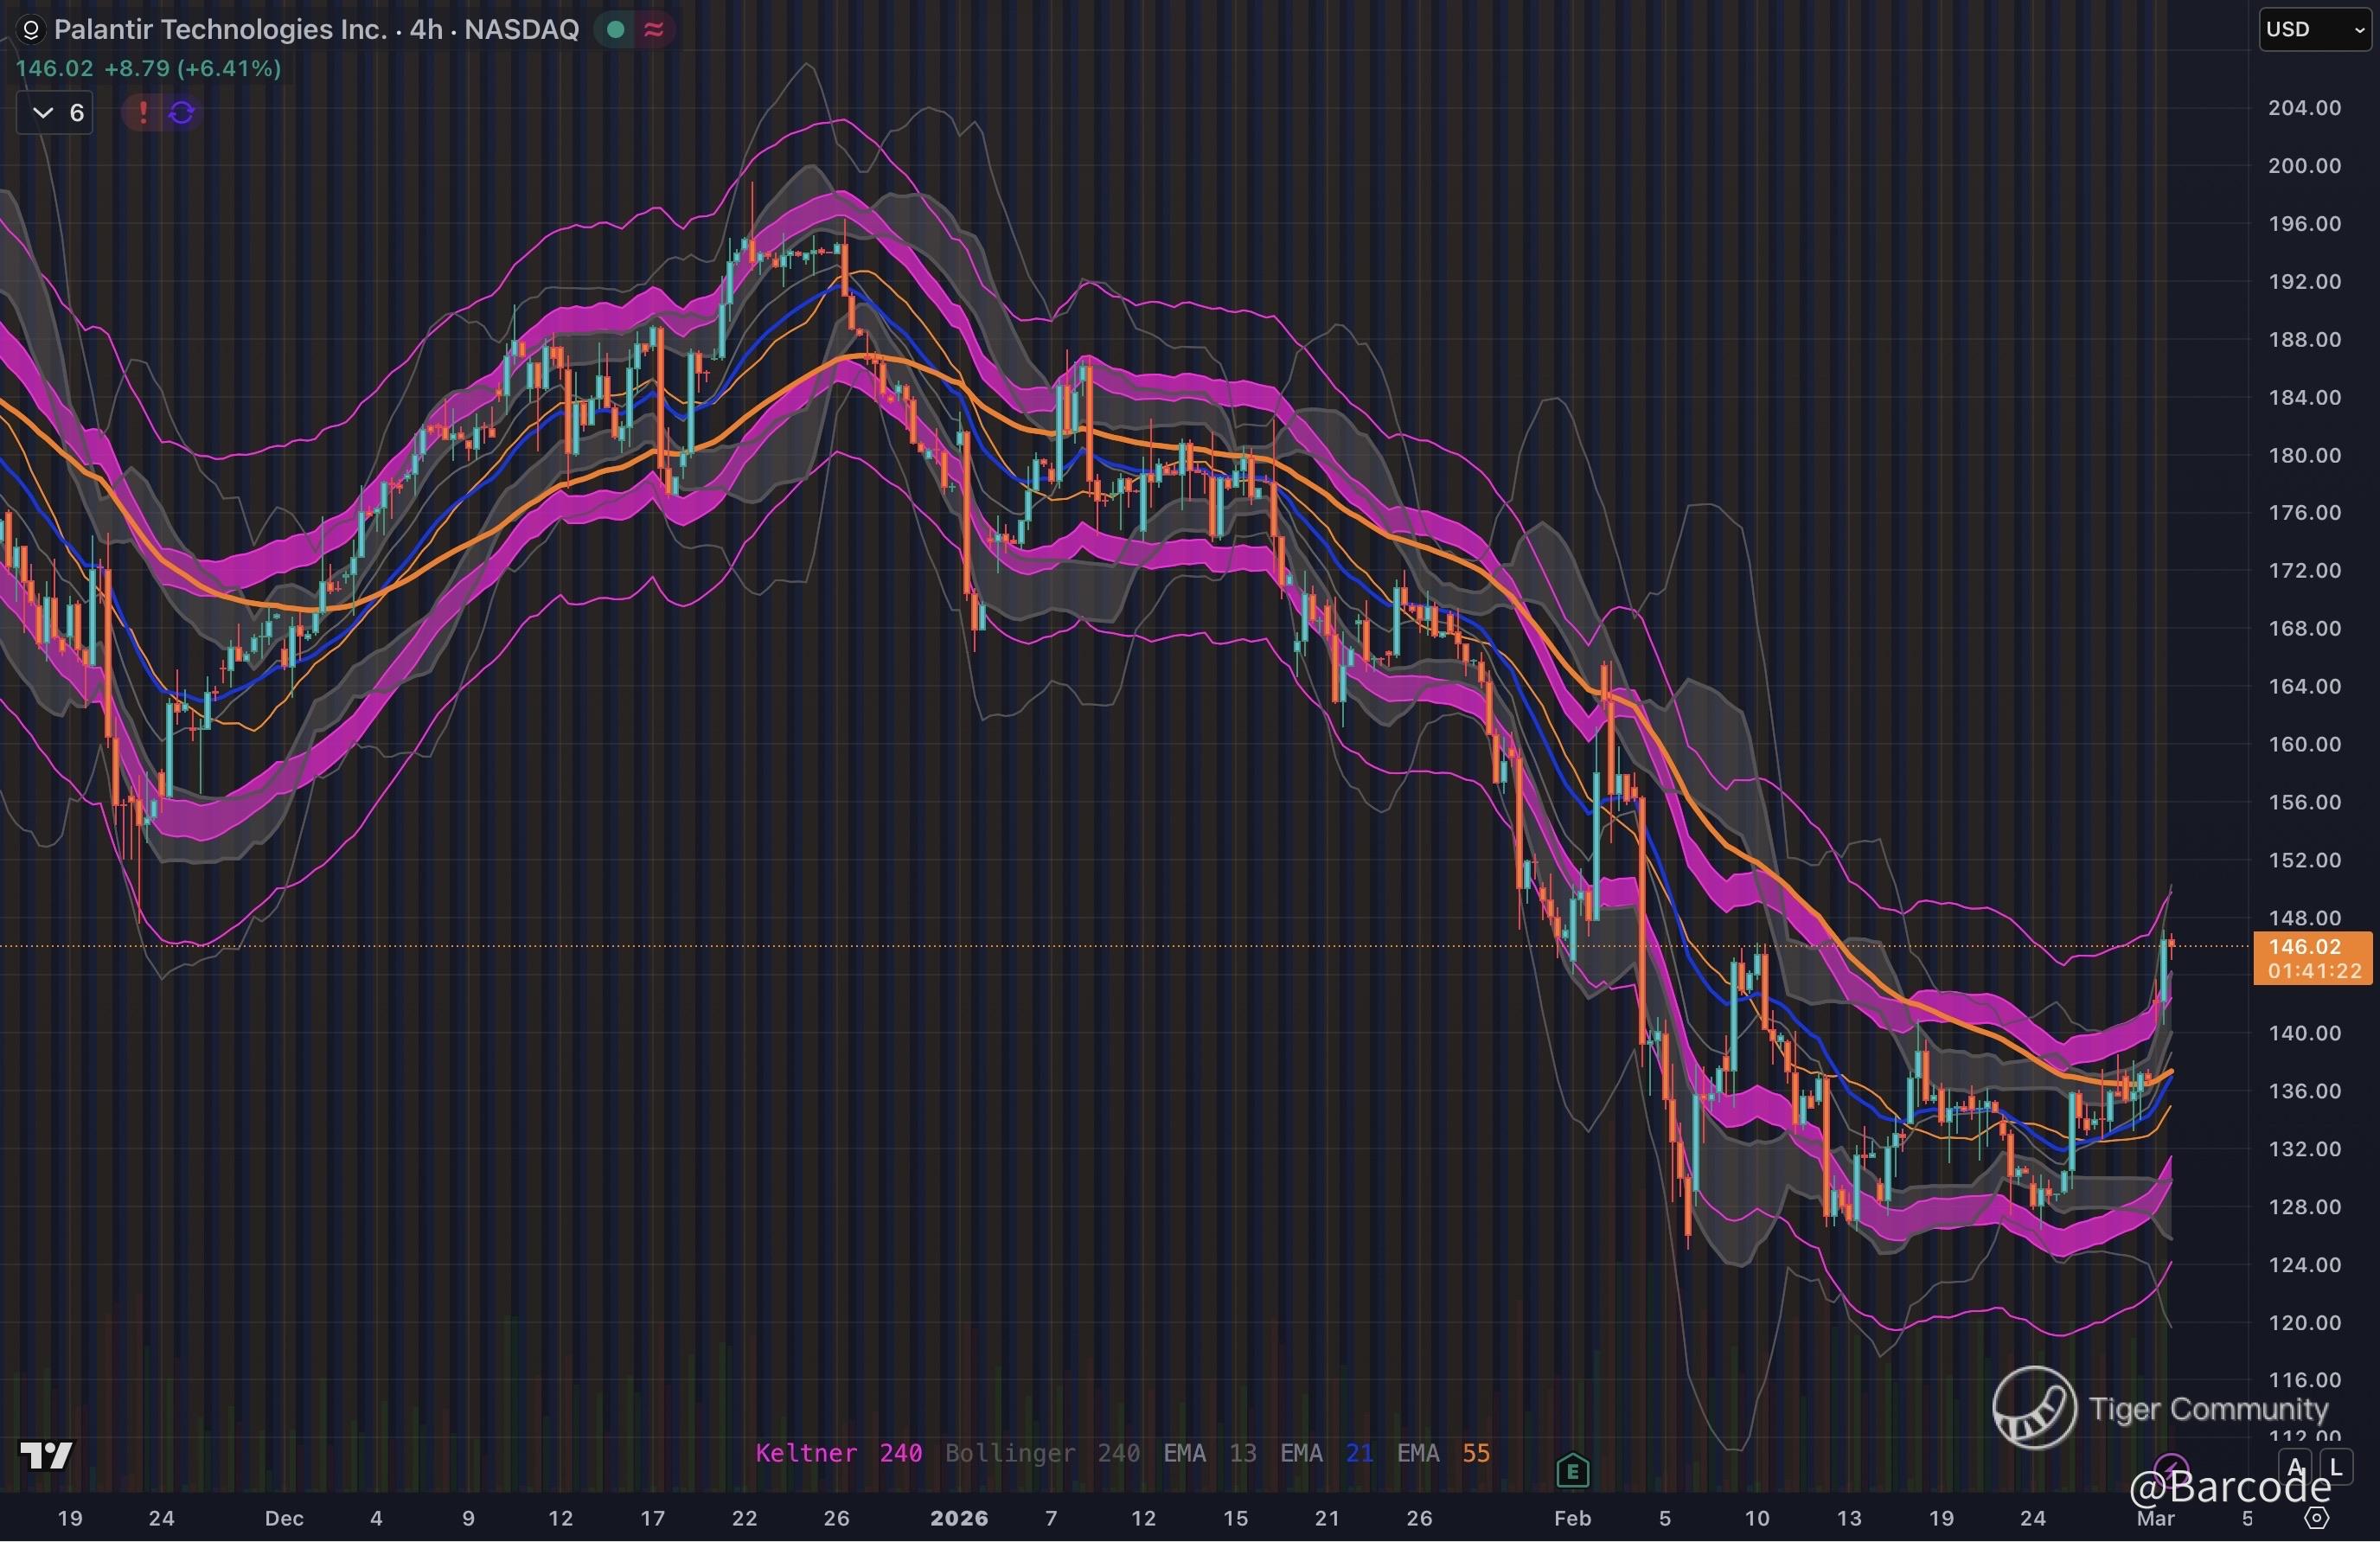The height and width of the screenshot is (1542, 2380).
Task: Open chart settings via hexagon gear icon
Action: click(x=2316, y=1518)
